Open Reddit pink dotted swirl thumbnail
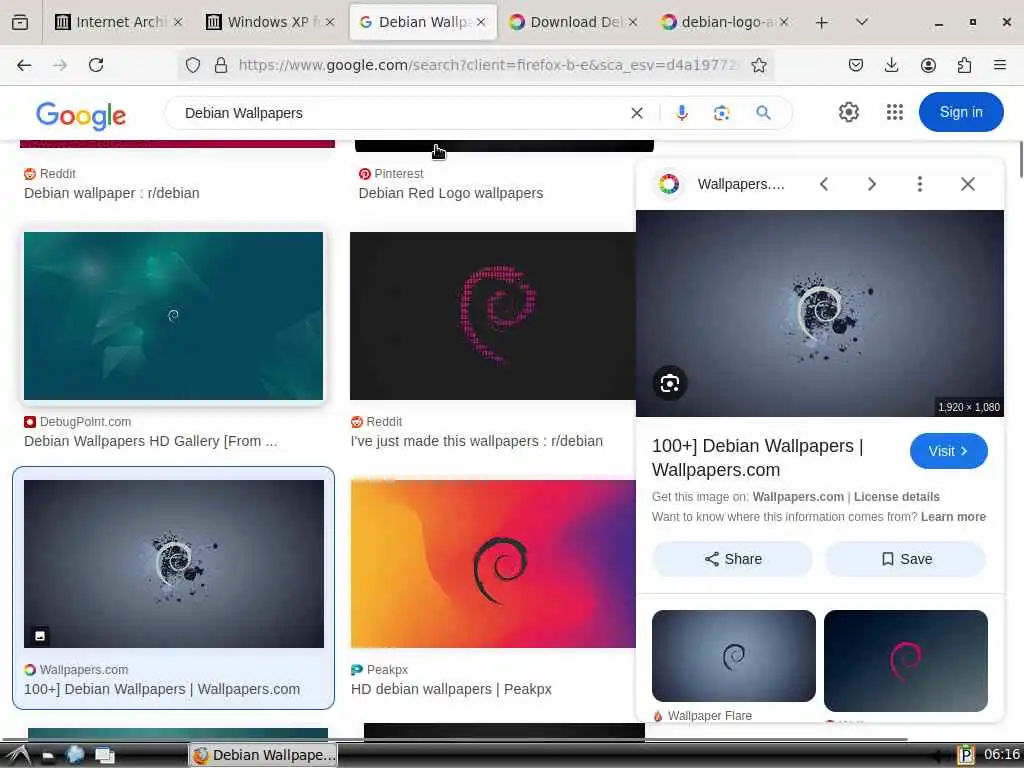The image size is (1024, 768). pyautogui.click(x=493, y=316)
